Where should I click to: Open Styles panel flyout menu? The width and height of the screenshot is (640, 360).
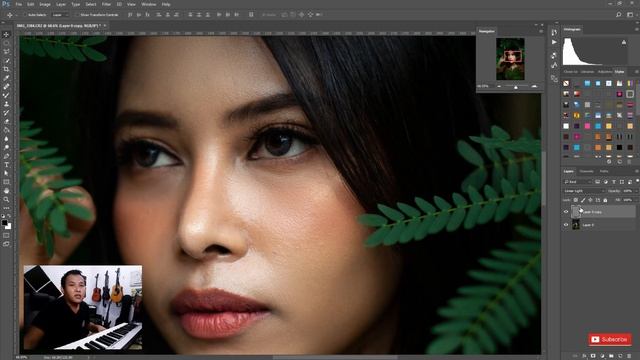tap(637, 72)
